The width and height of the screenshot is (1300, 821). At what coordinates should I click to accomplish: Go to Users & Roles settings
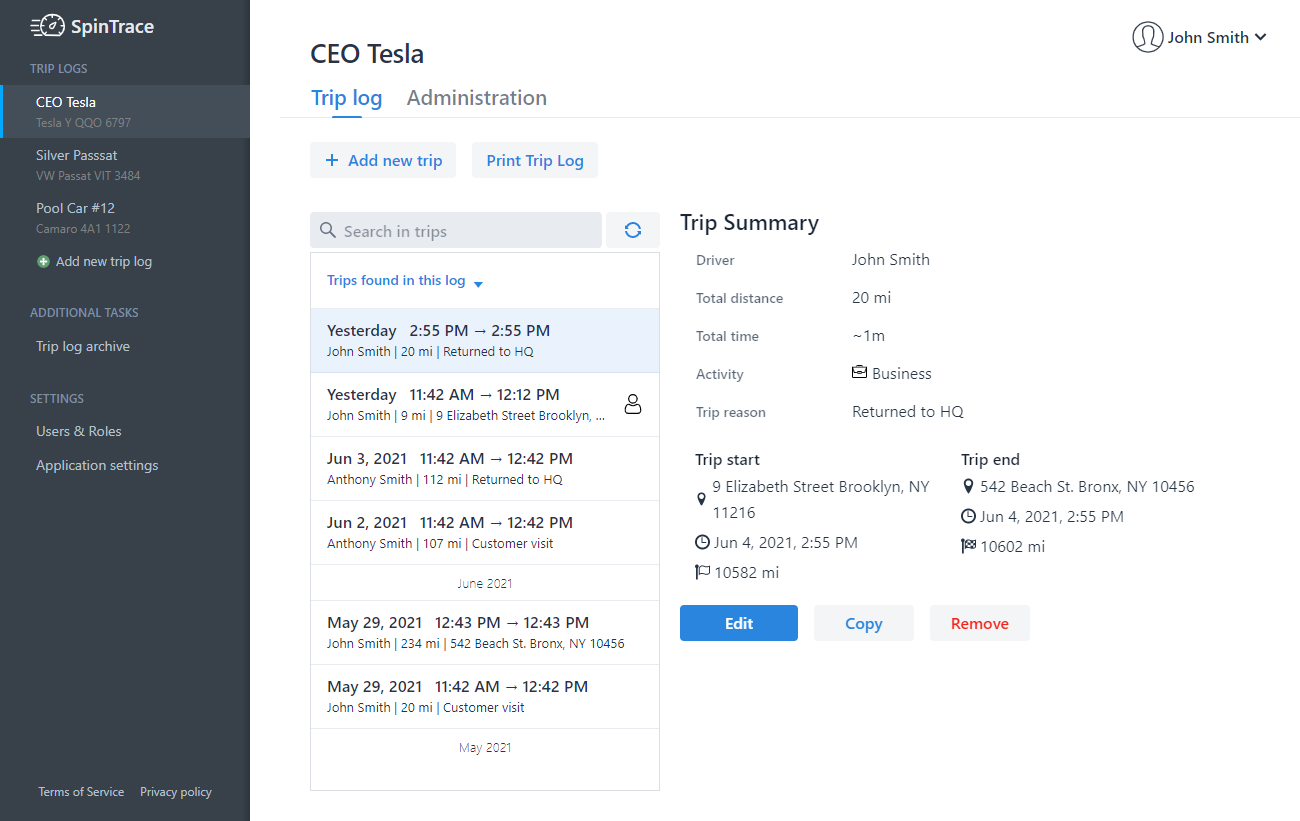[x=79, y=431]
